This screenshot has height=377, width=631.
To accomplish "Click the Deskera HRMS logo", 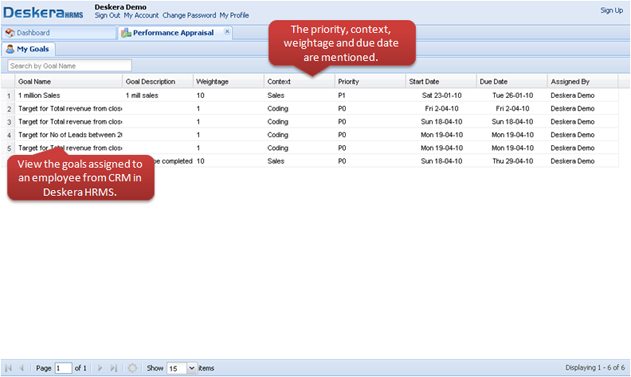I will coord(43,12).
